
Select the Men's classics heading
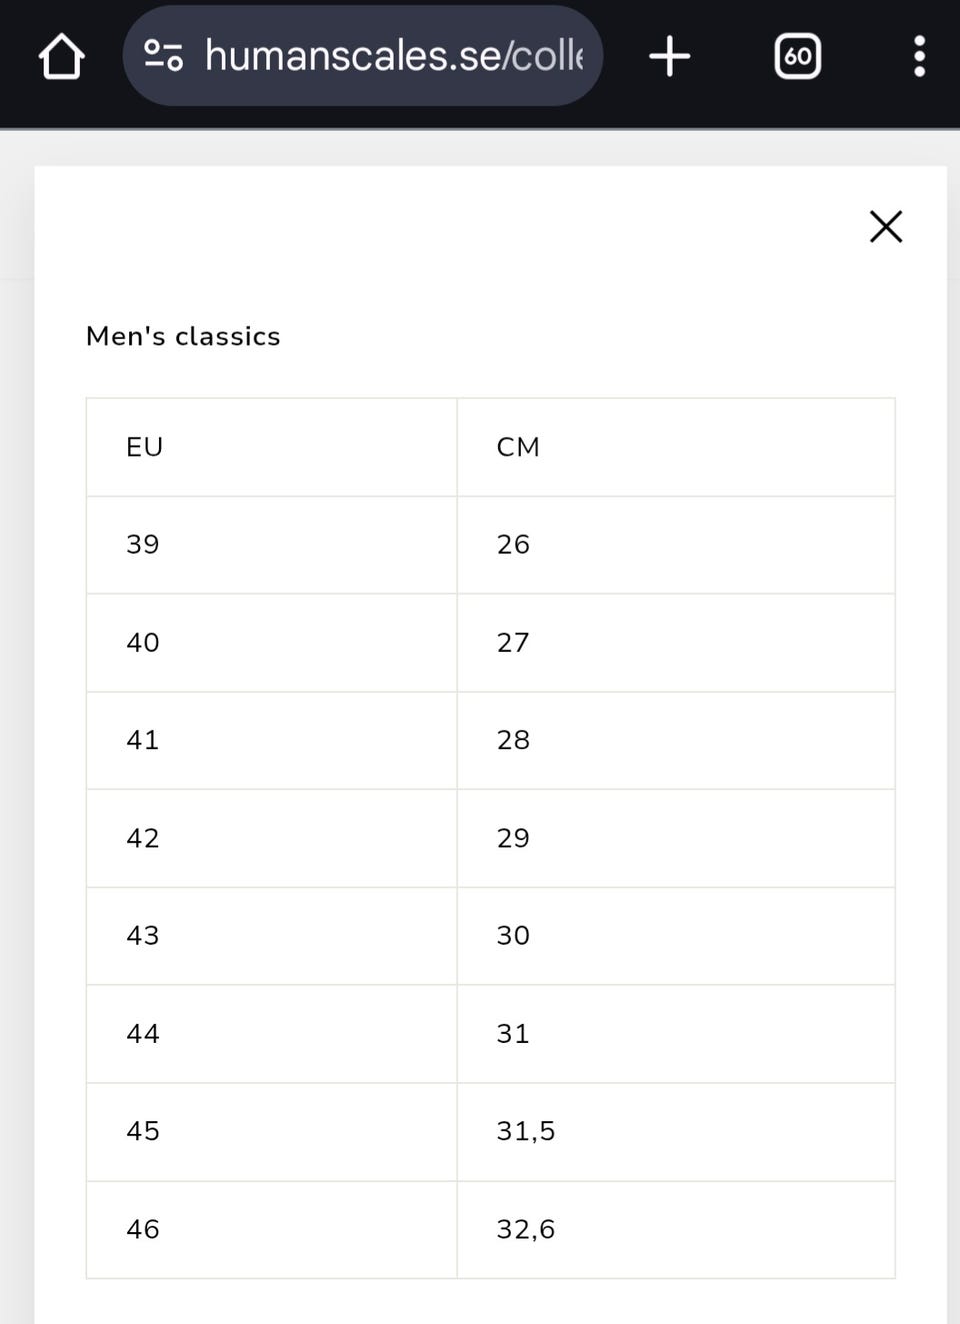click(x=183, y=336)
